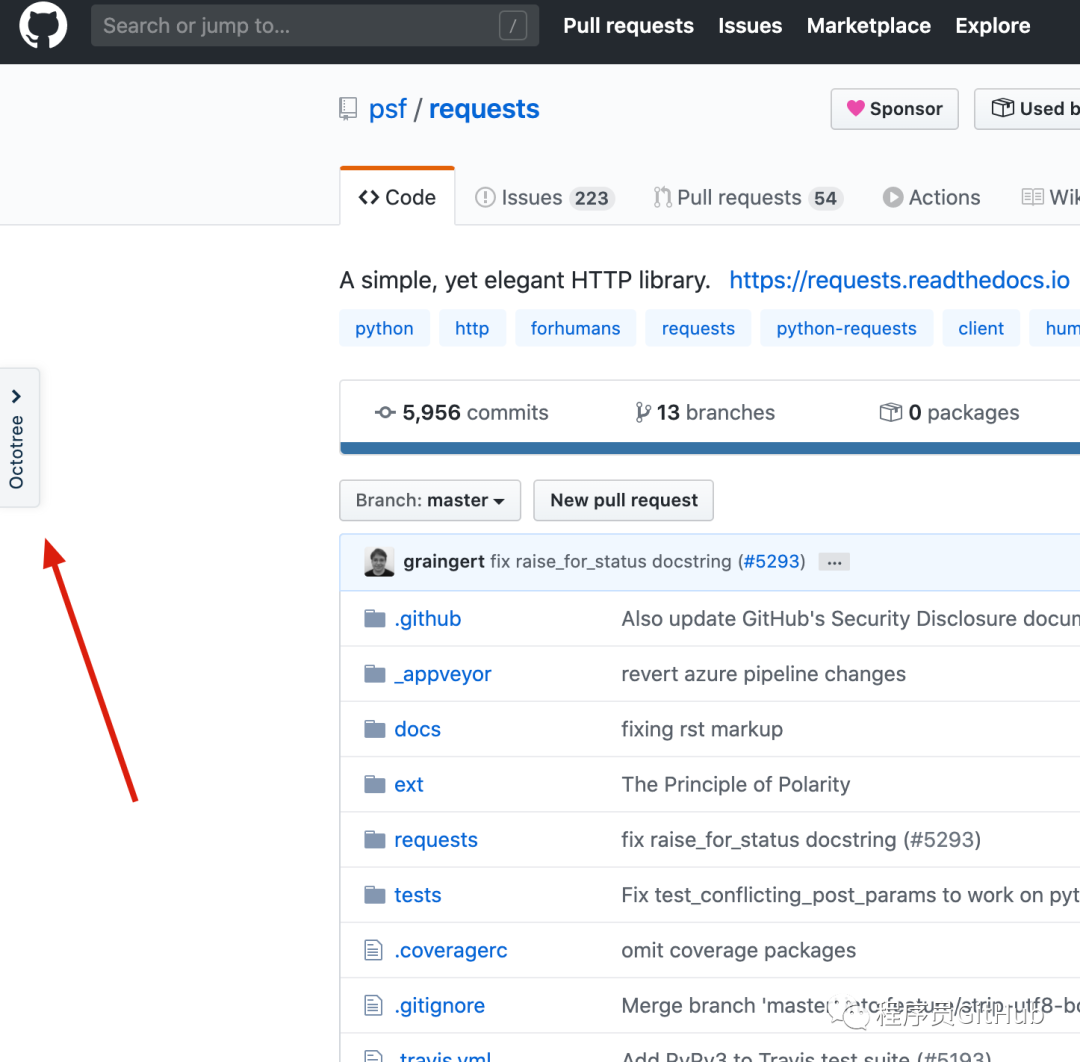Open Marketplace in top navigation
Image resolution: width=1080 pixels, height=1062 pixels.
pos(869,25)
